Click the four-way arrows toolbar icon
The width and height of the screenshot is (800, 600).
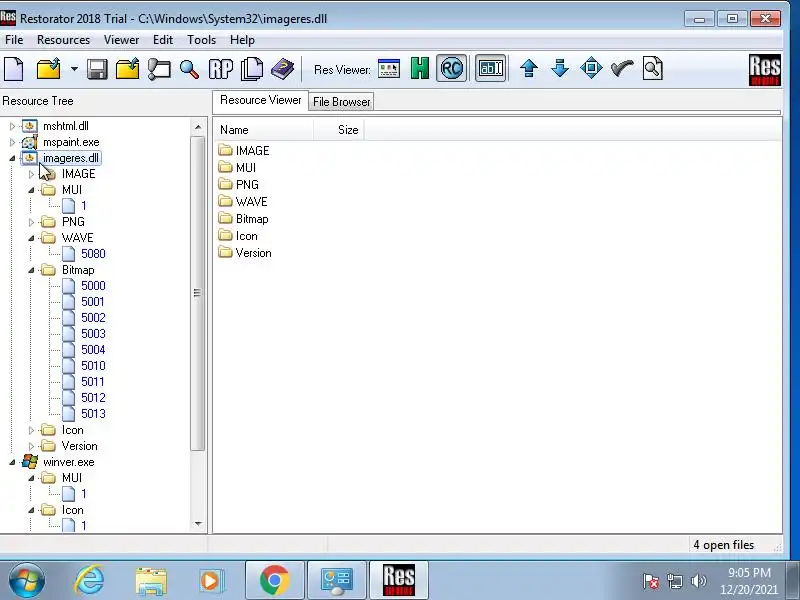point(591,68)
